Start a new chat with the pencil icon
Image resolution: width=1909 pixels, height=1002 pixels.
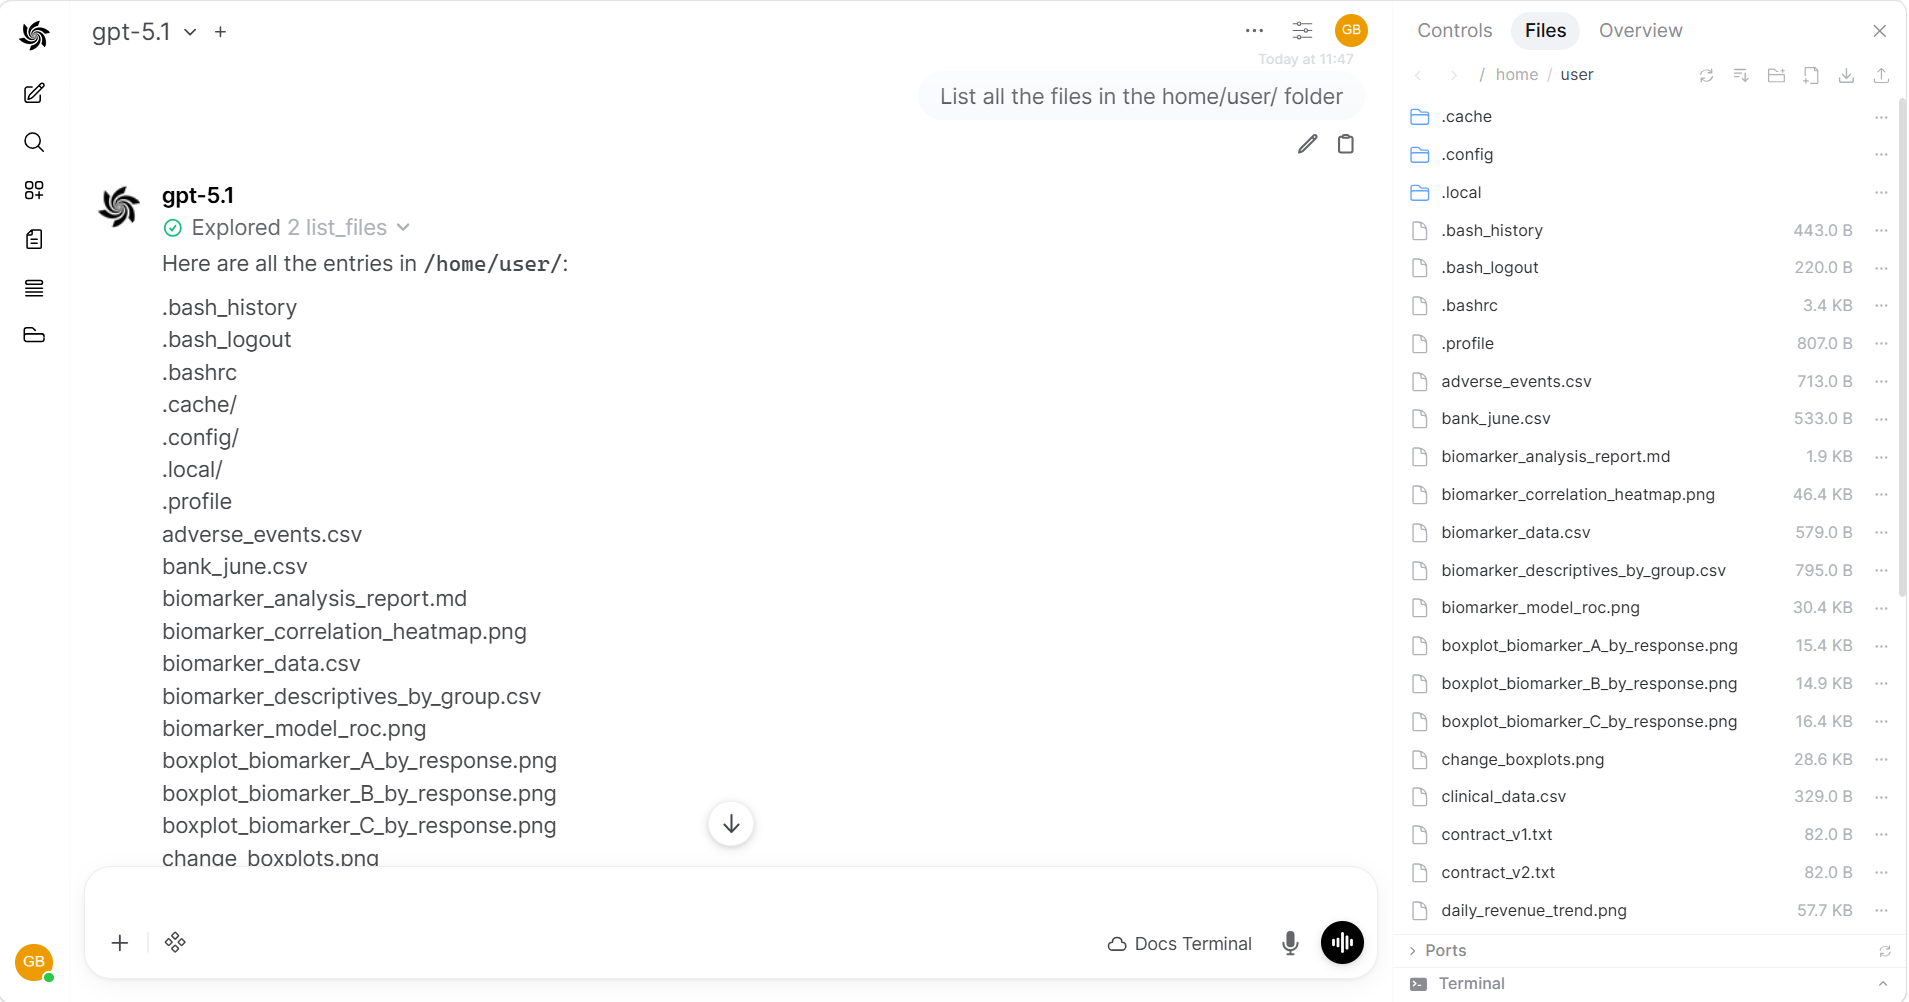(34, 93)
